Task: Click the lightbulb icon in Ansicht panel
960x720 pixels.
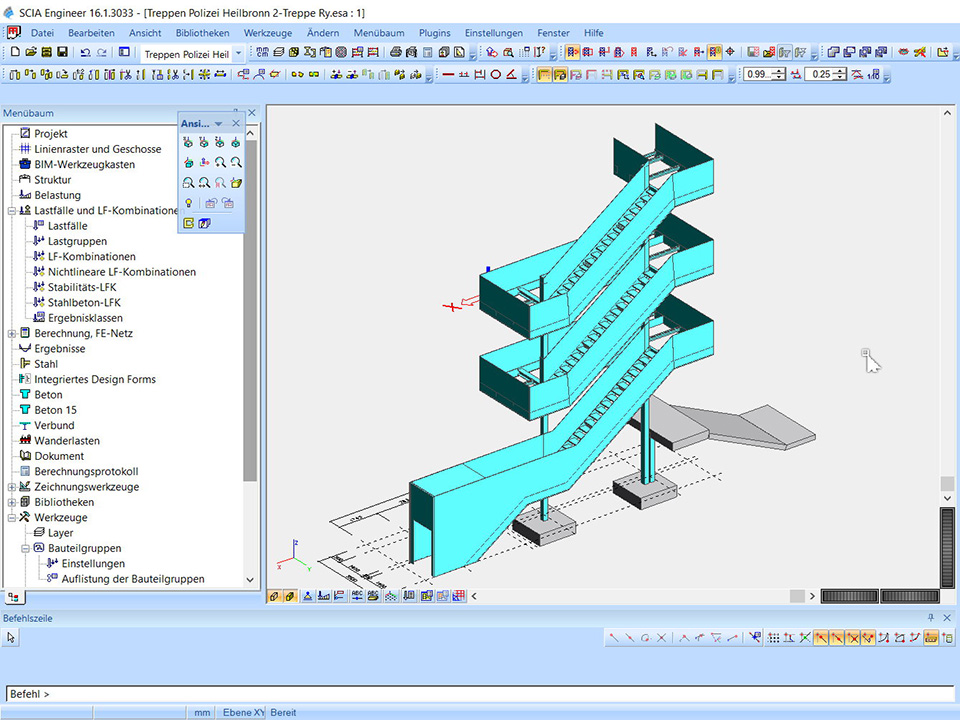Action: 188,203
